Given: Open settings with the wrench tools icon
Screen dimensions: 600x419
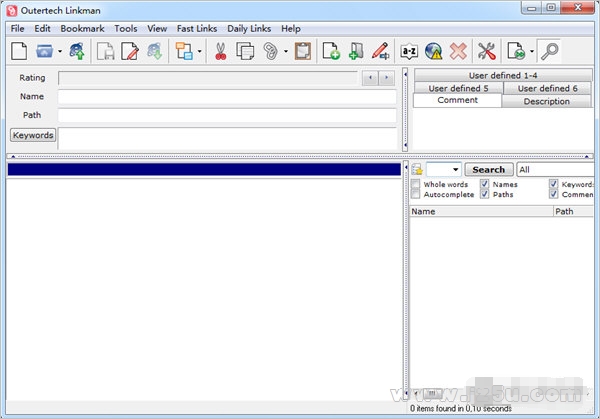Looking at the screenshot, I should pyautogui.click(x=487, y=51).
